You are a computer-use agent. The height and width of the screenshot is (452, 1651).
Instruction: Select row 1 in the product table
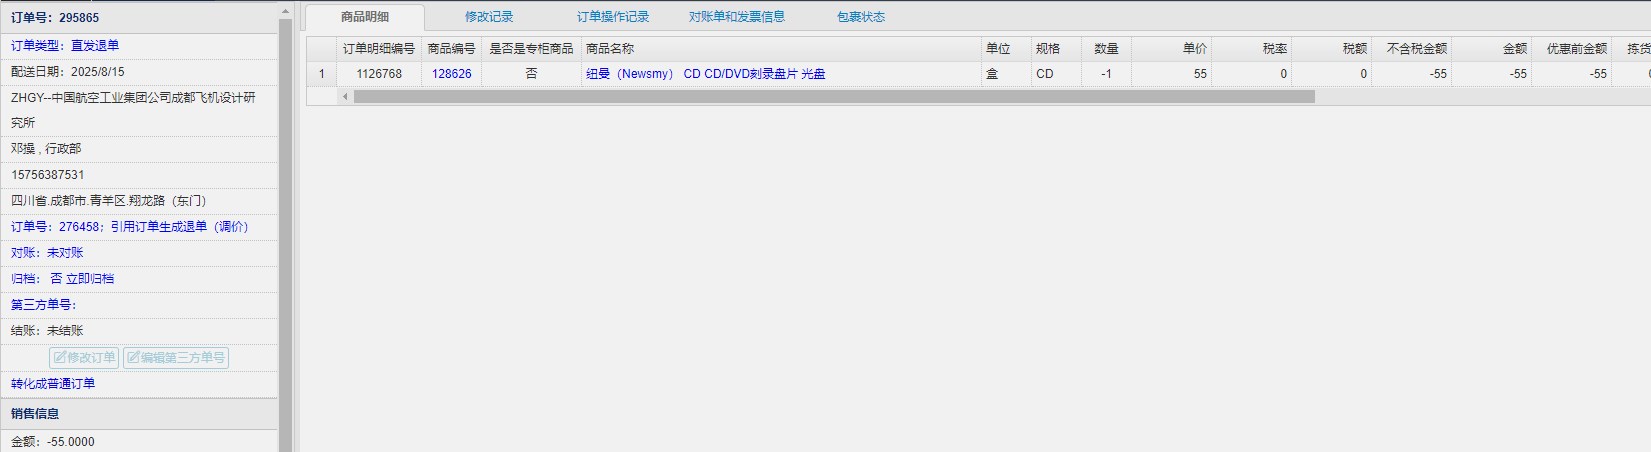[x=321, y=74]
